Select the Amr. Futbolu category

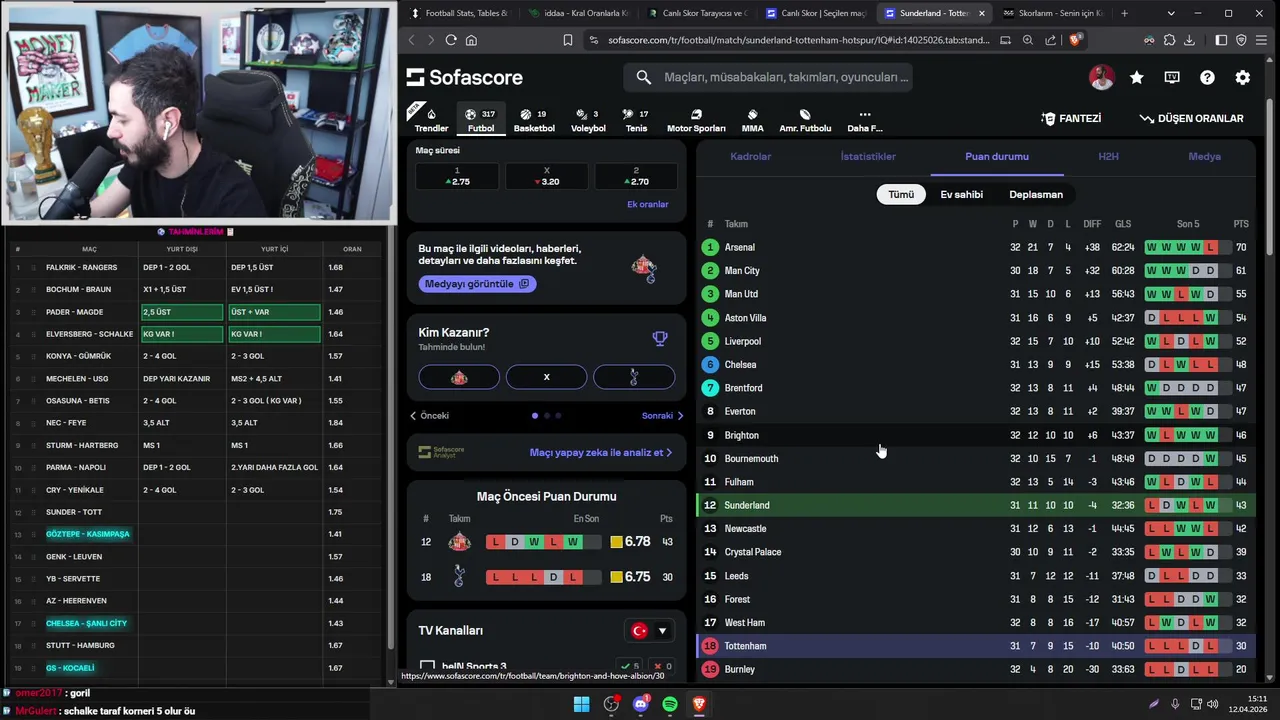[805, 120]
